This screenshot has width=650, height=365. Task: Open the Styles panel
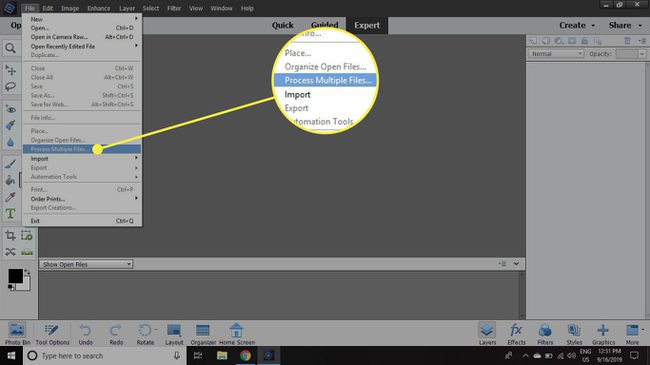pos(574,334)
